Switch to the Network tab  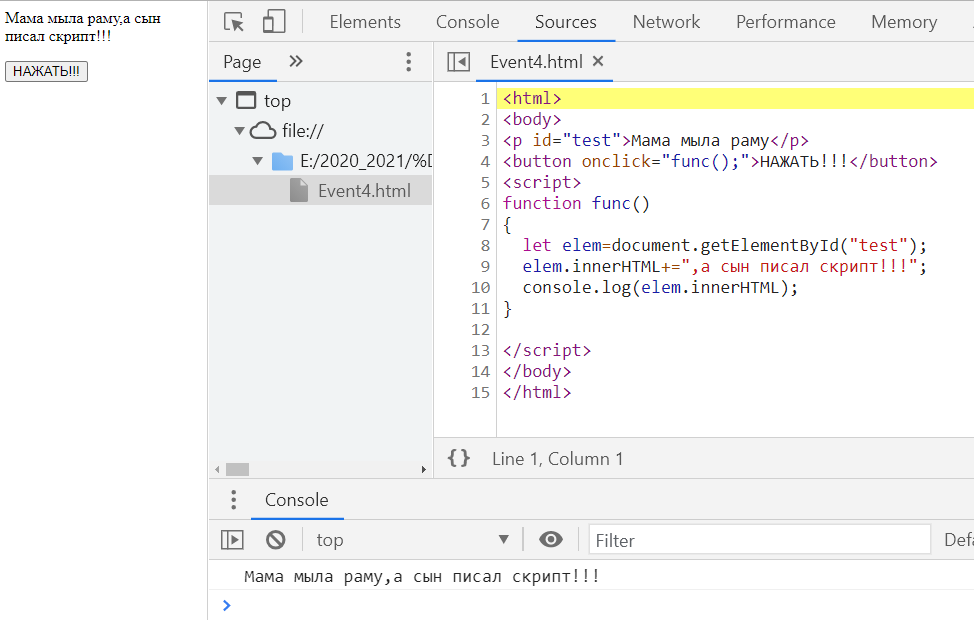(x=666, y=22)
